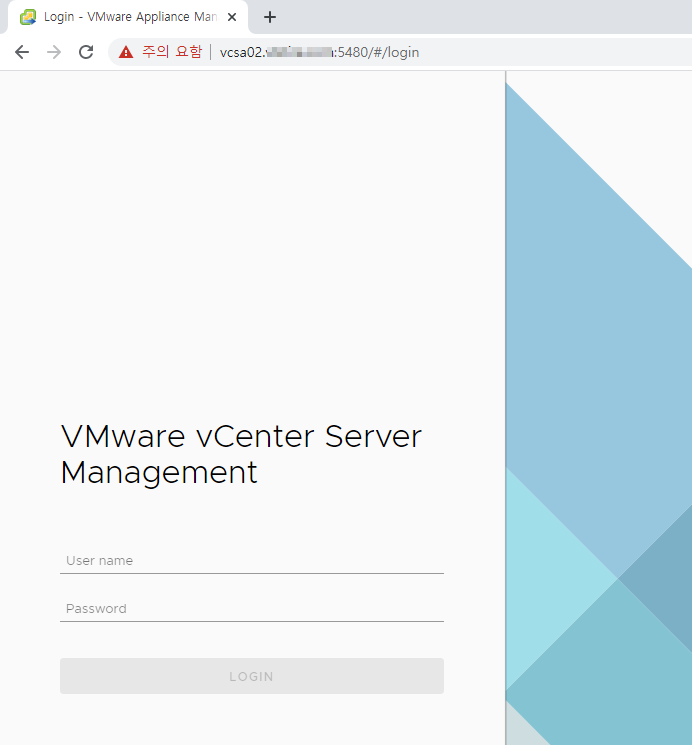This screenshot has height=745, width=692.
Task: Click the VMware vCenter Server Management heading
Action: (241, 454)
